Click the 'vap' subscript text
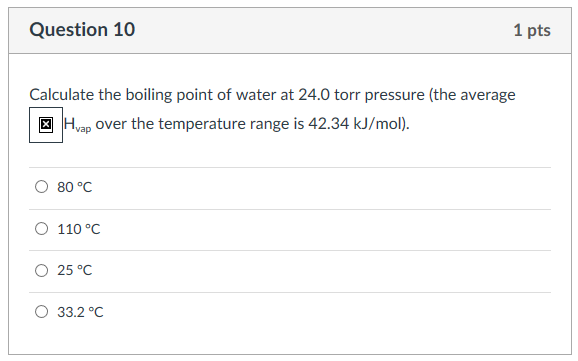This screenshot has height=361, width=578. click(x=83, y=129)
